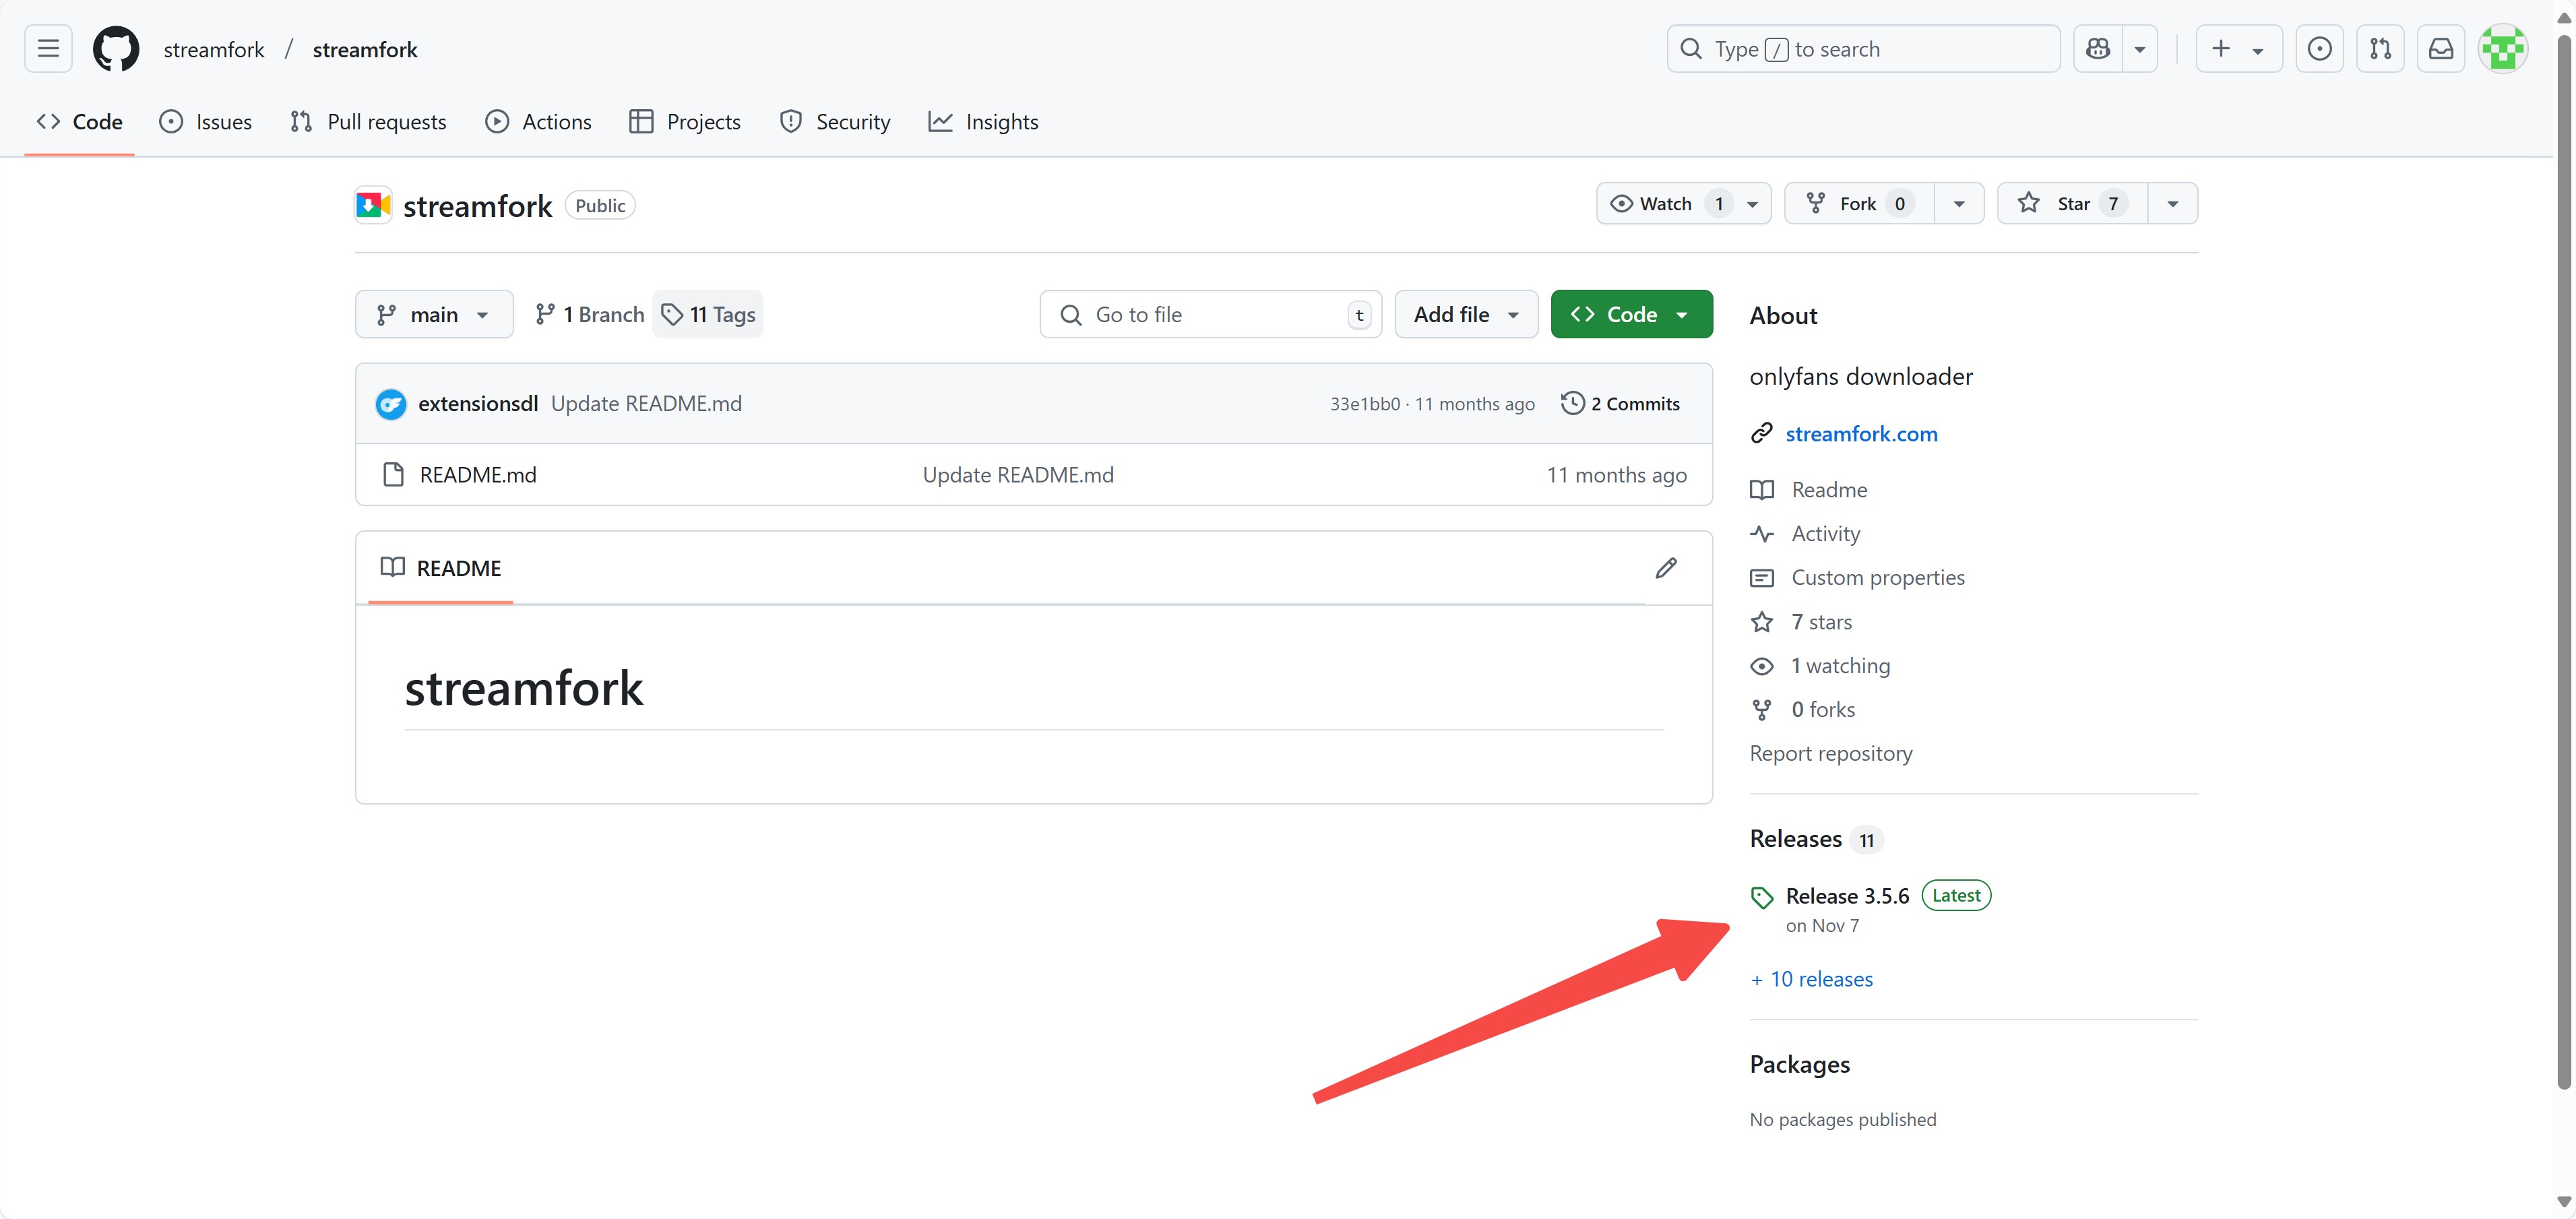The width and height of the screenshot is (2576, 1219).
Task: Open the Packages section heading link
Action: 1800,1065
